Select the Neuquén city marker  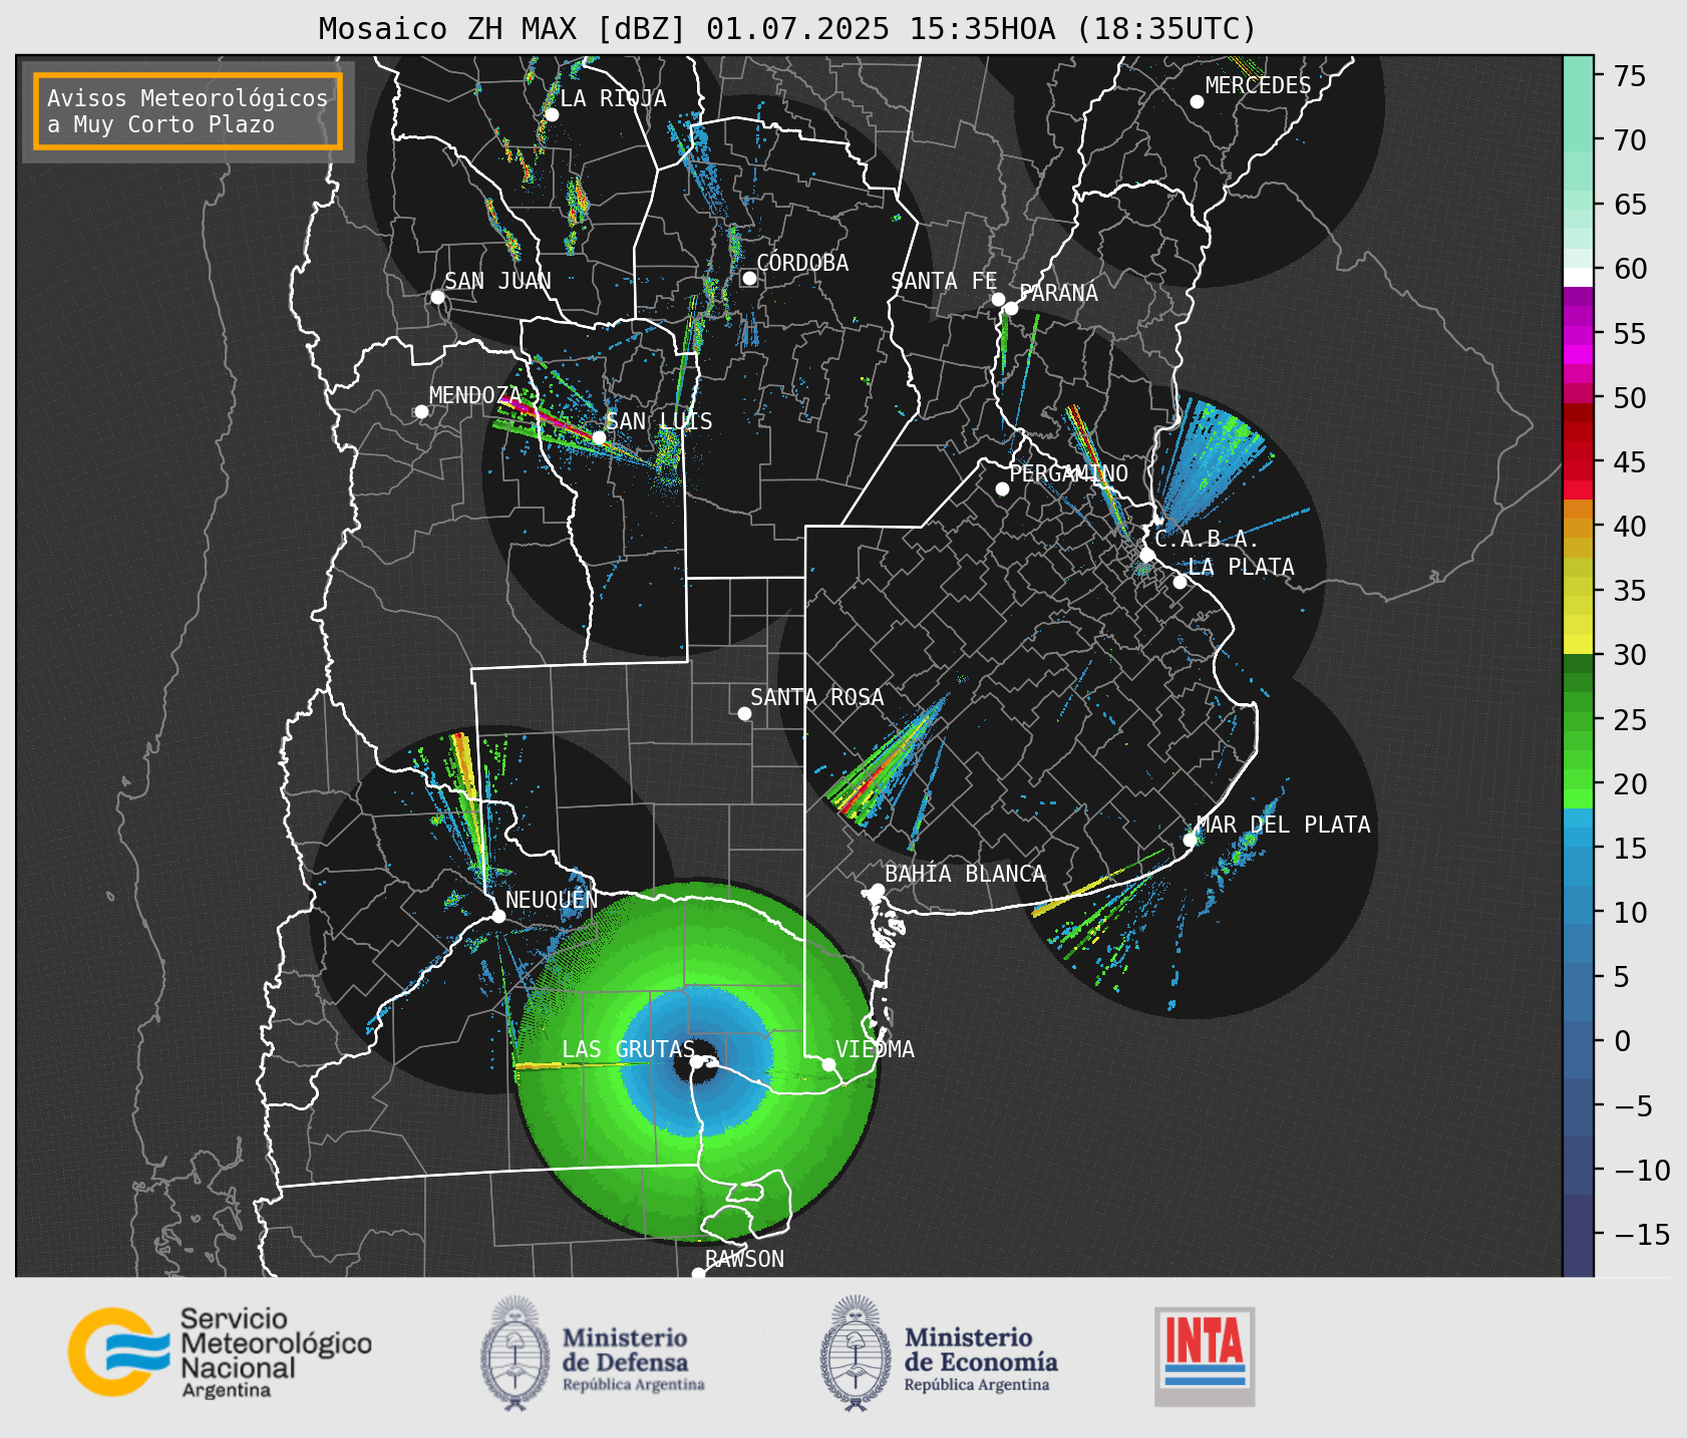498,916
